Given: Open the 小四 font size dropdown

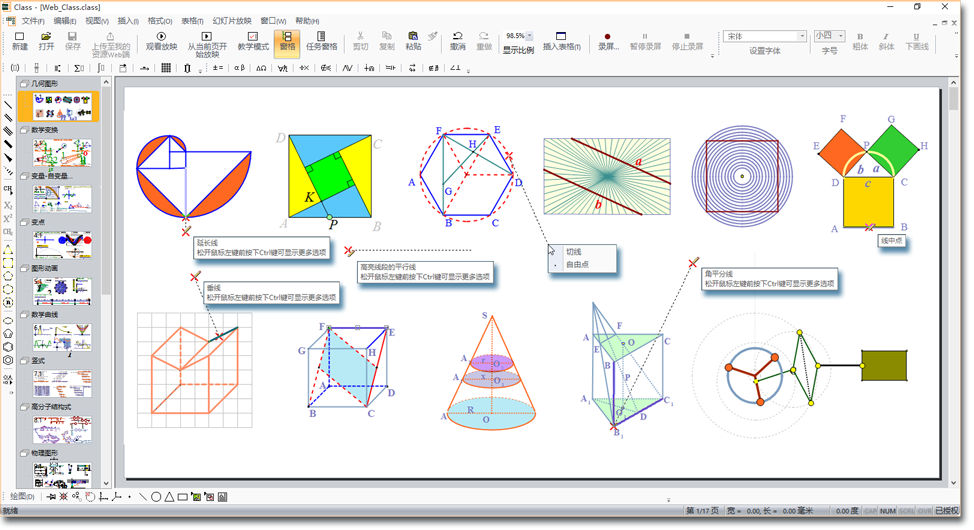Looking at the screenshot, I should click(840, 36).
